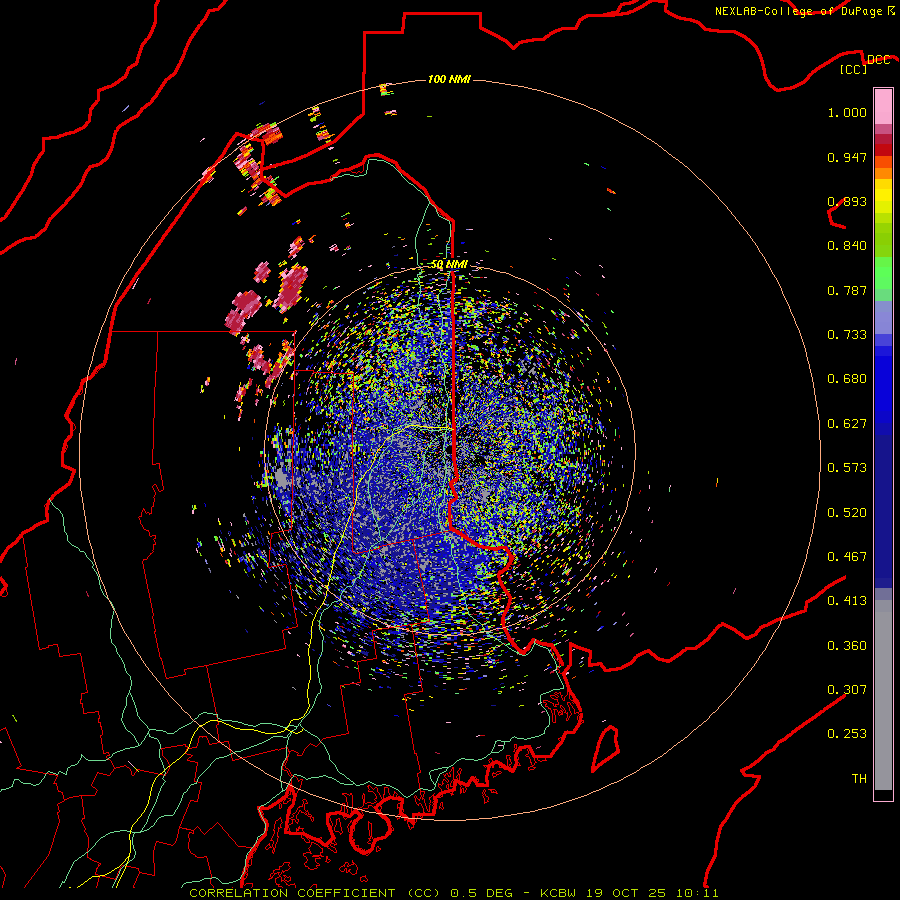Click the KCBW station identifier

point(560,893)
